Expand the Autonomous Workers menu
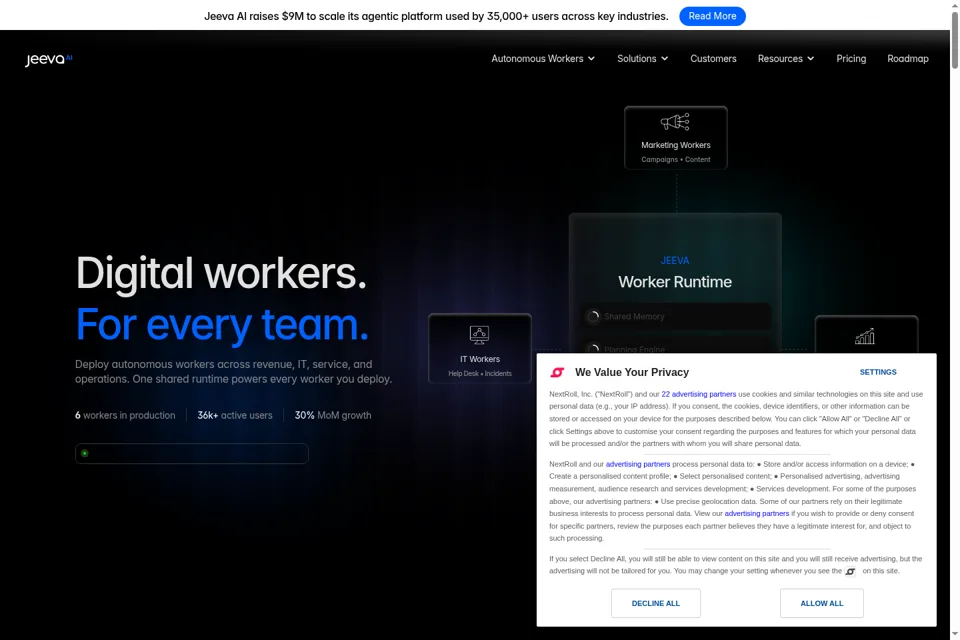Viewport: 960px width, 640px height. [x=542, y=59]
